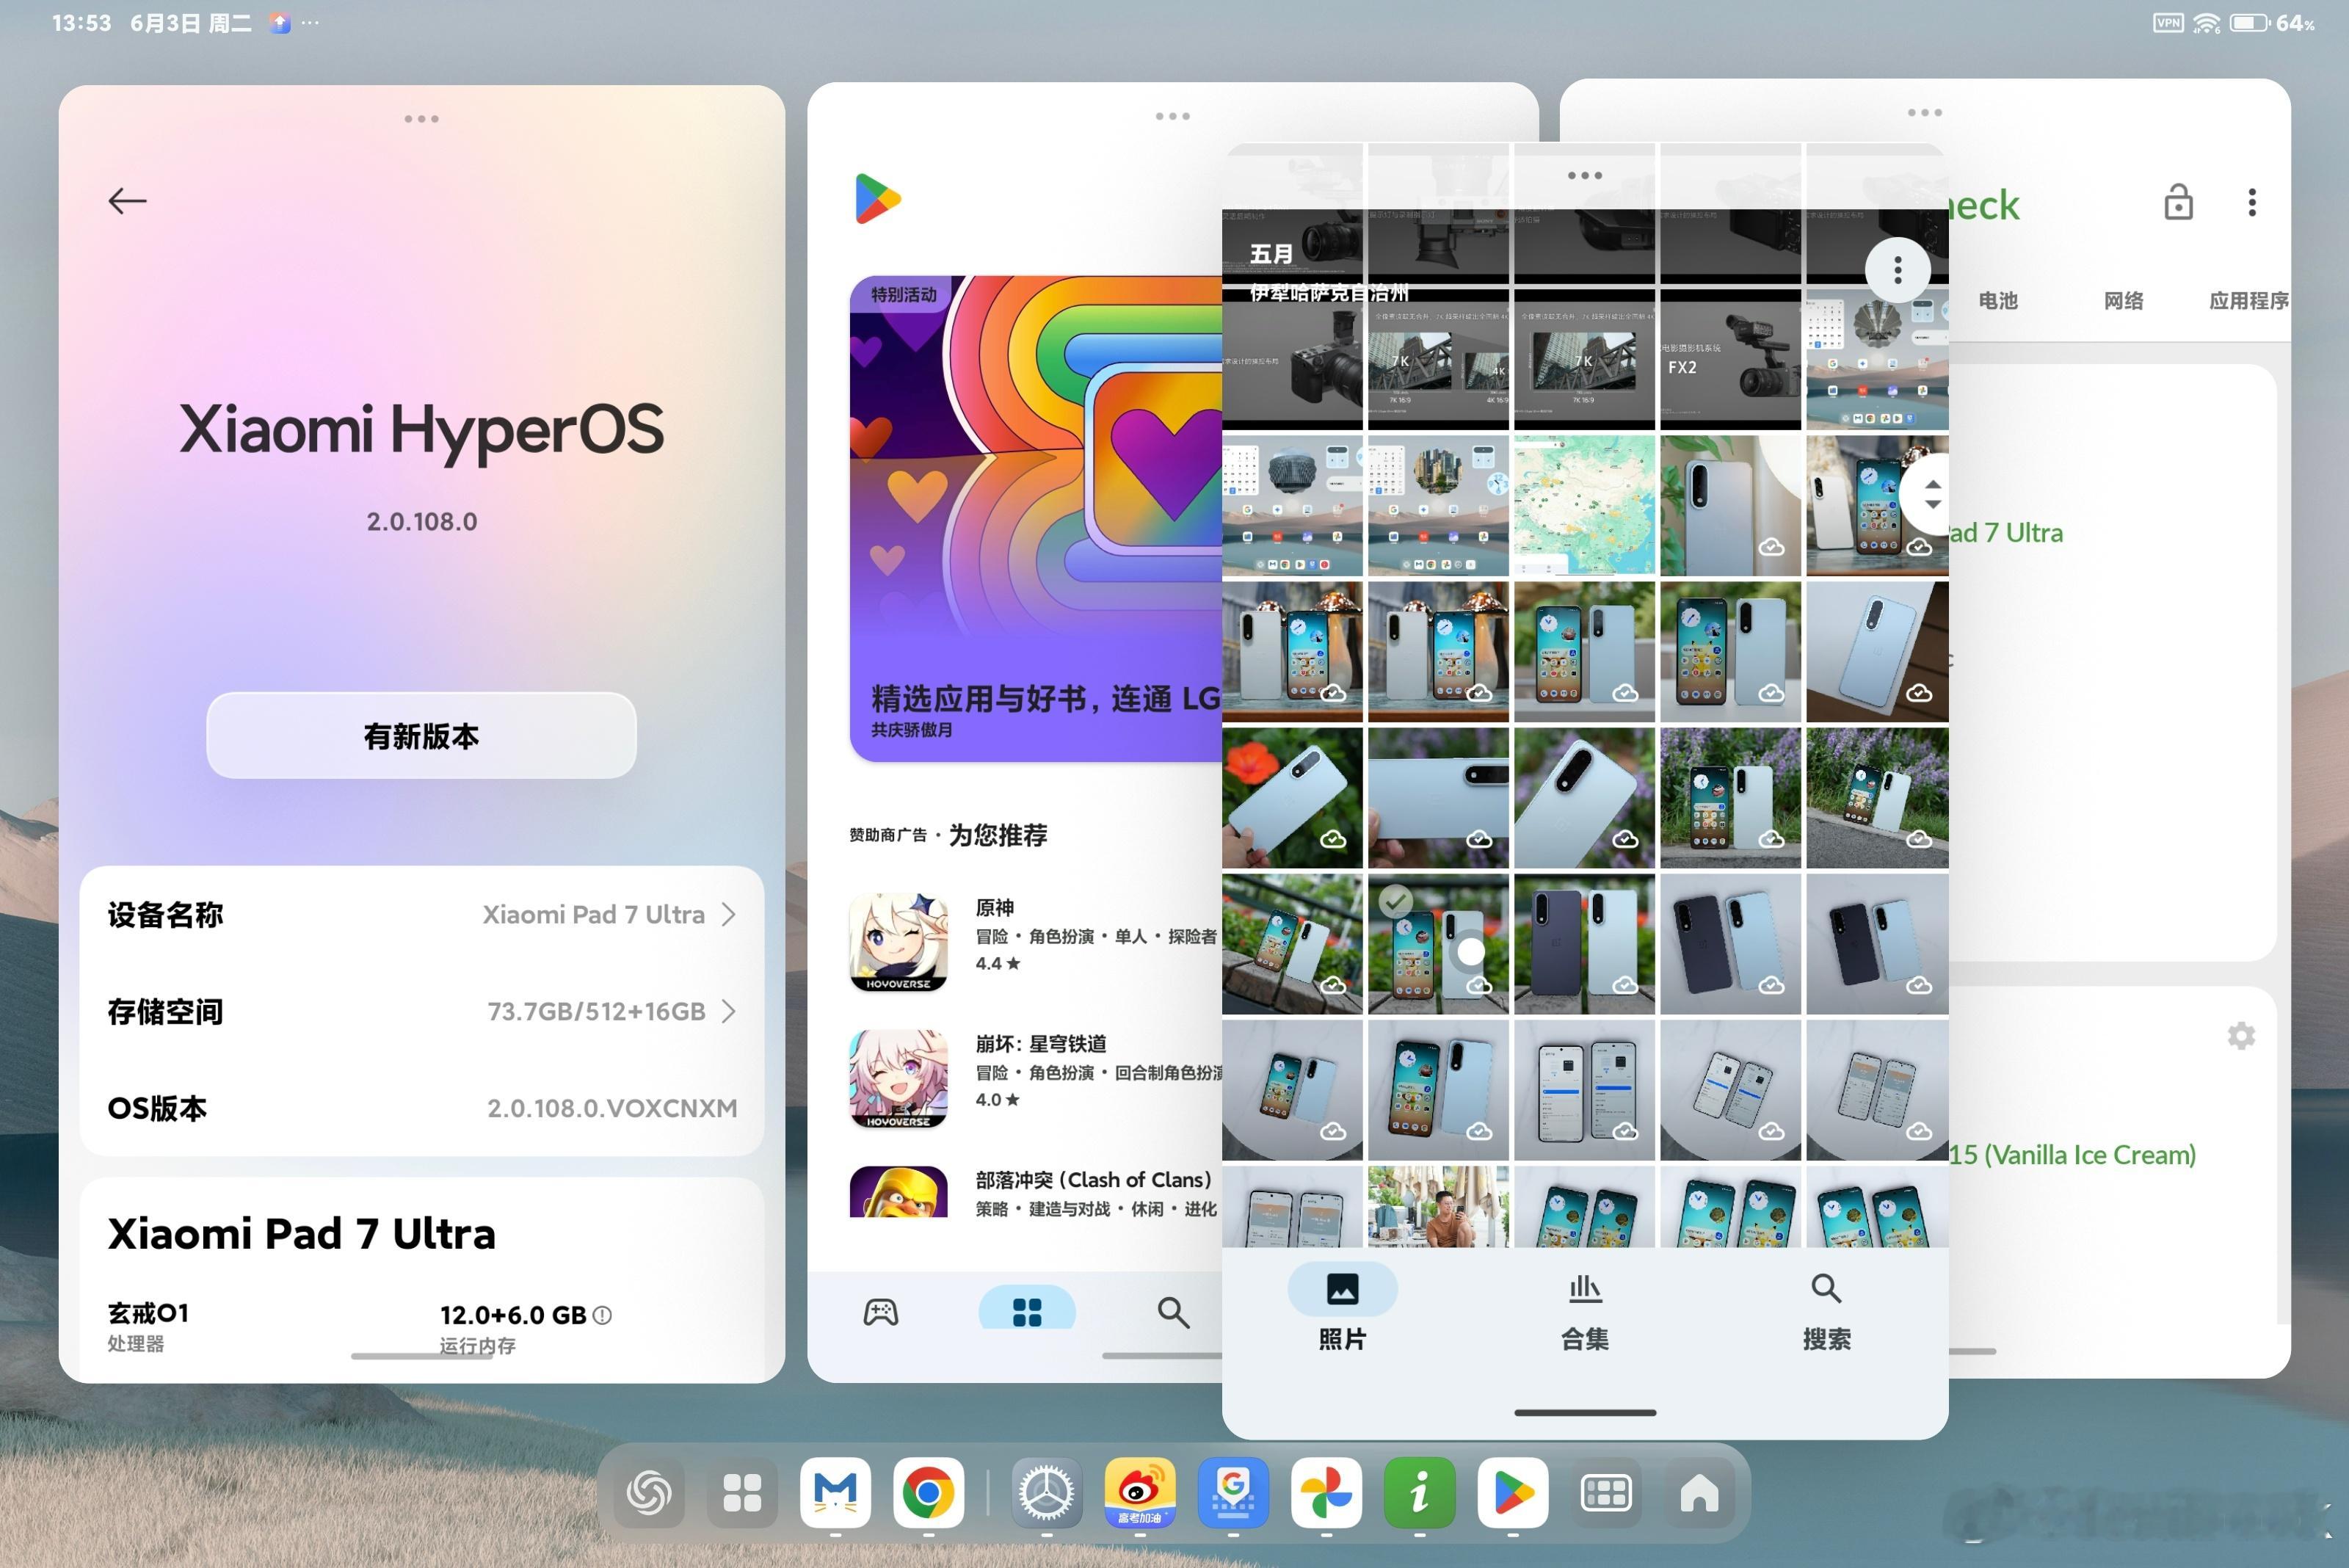Screen dimensions: 2349x1568
Task: Grab the Photos fast-scroll handle
Action: pyautogui.click(x=1932, y=495)
